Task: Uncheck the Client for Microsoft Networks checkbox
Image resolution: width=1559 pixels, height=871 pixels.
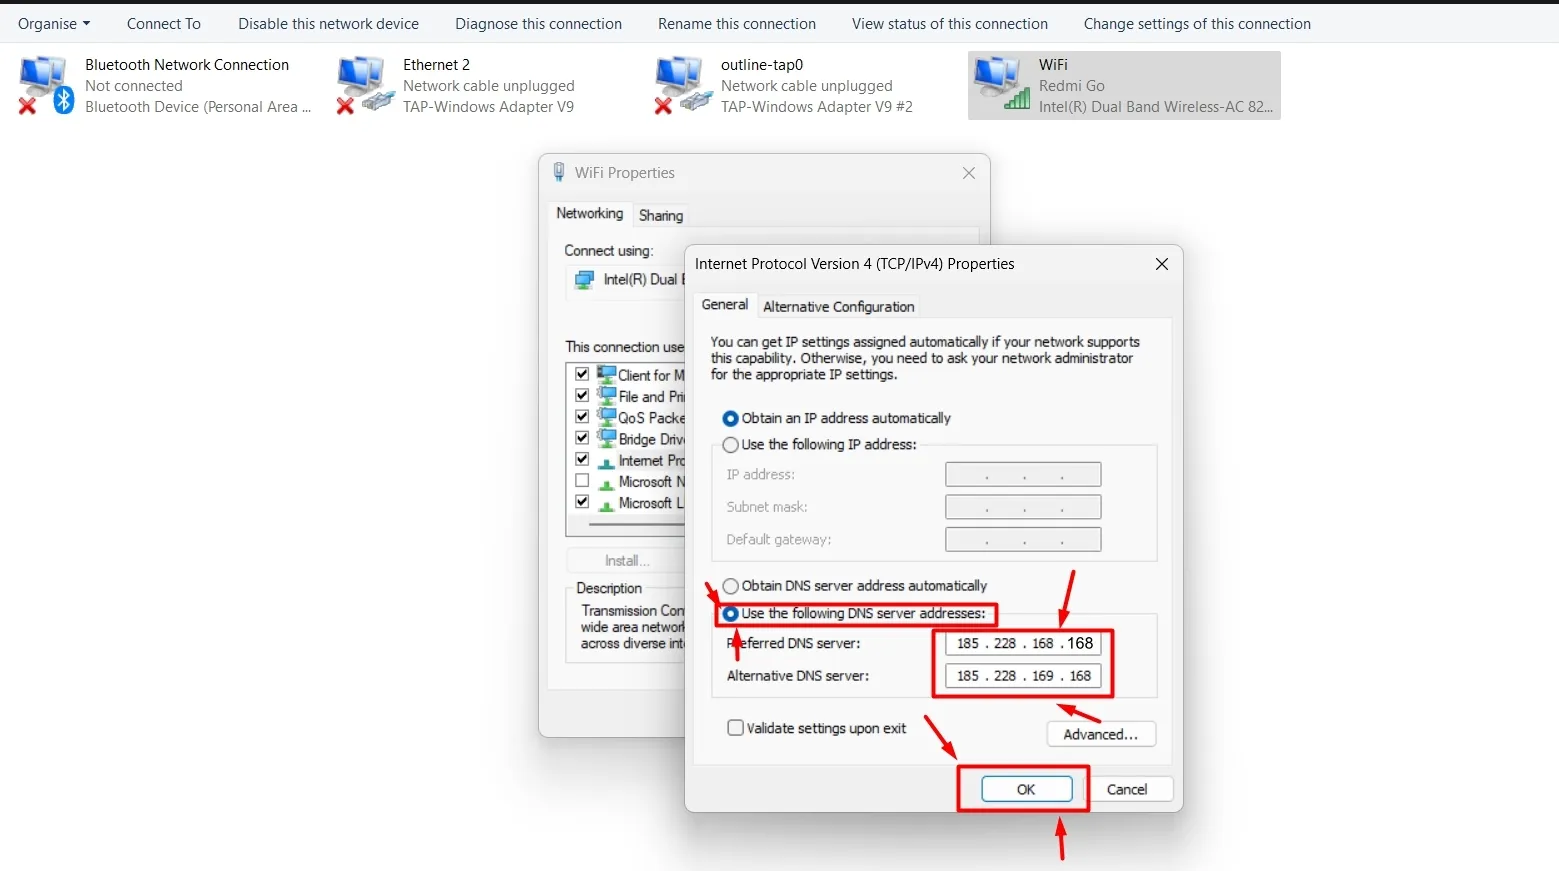Action: (582, 374)
